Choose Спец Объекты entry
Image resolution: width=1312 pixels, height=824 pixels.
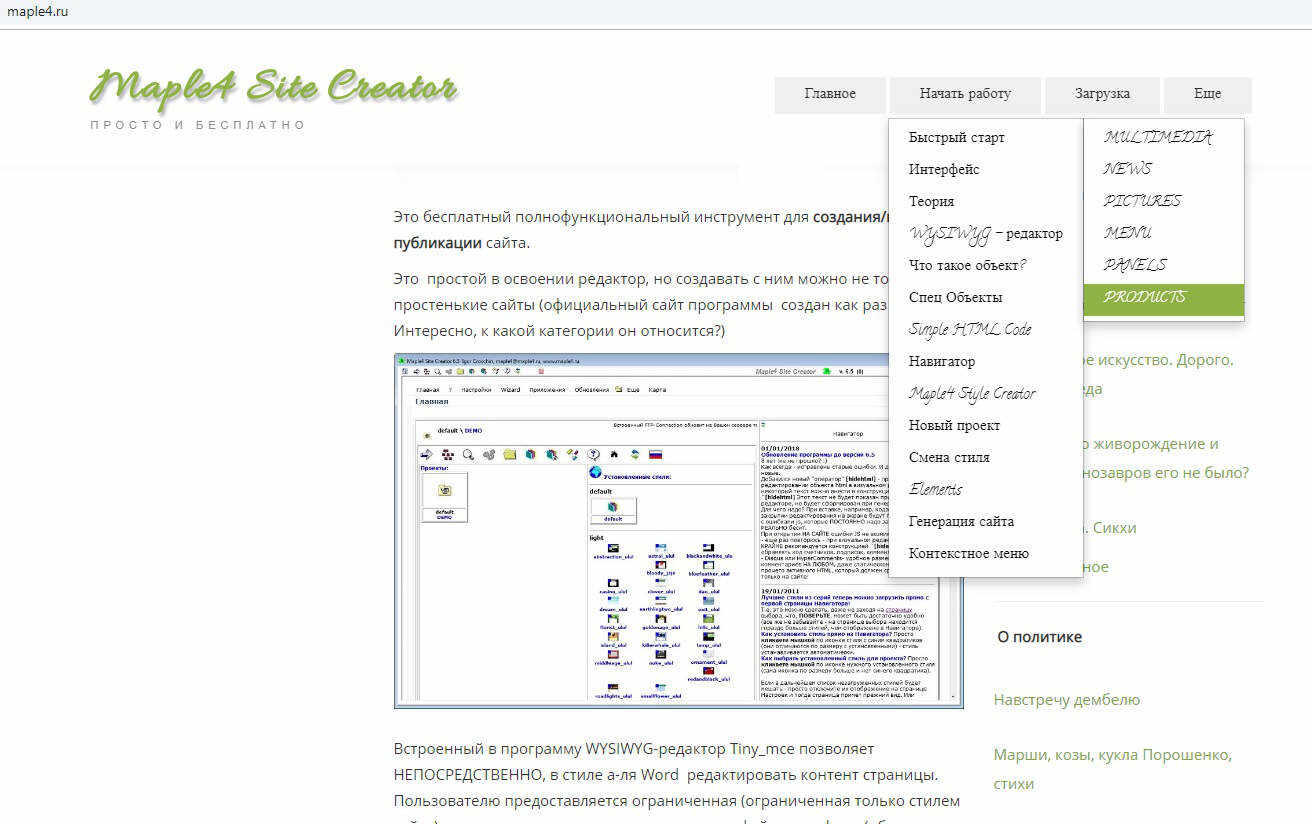click(x=985, y=298)
